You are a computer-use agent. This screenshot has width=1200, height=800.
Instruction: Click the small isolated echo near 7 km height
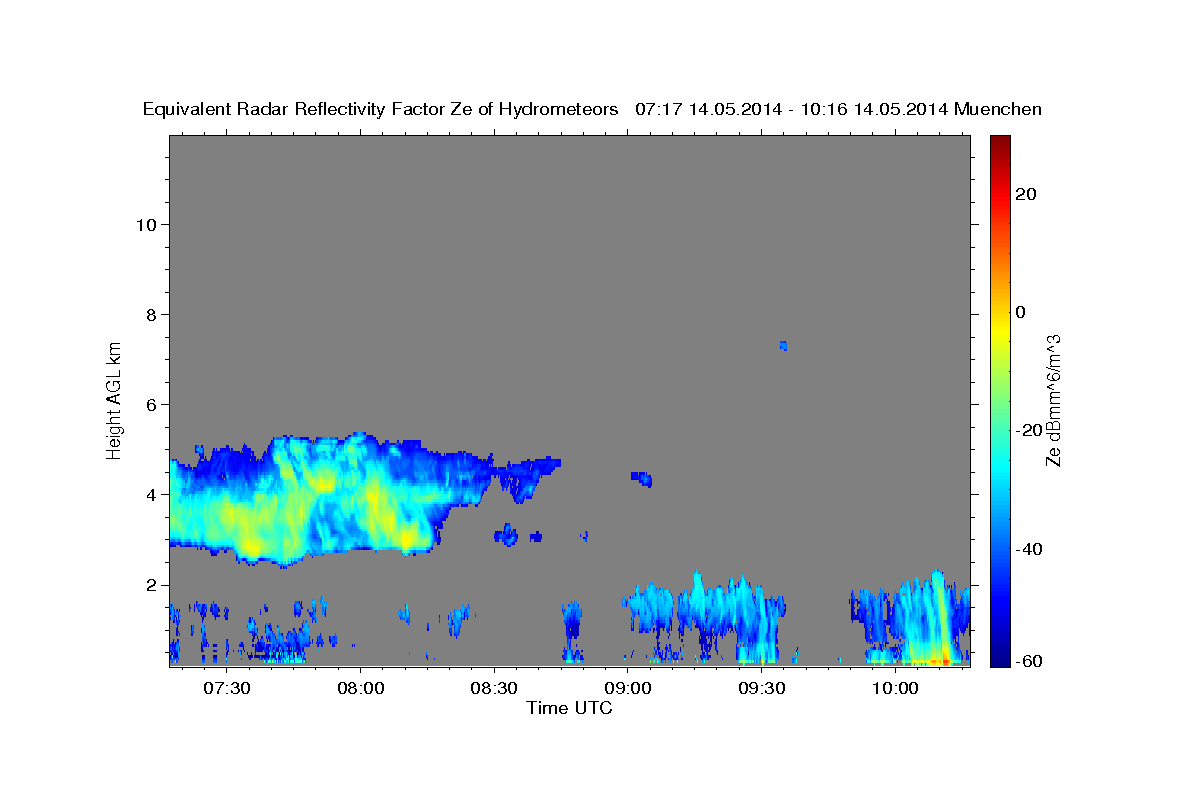coord(783,346)
